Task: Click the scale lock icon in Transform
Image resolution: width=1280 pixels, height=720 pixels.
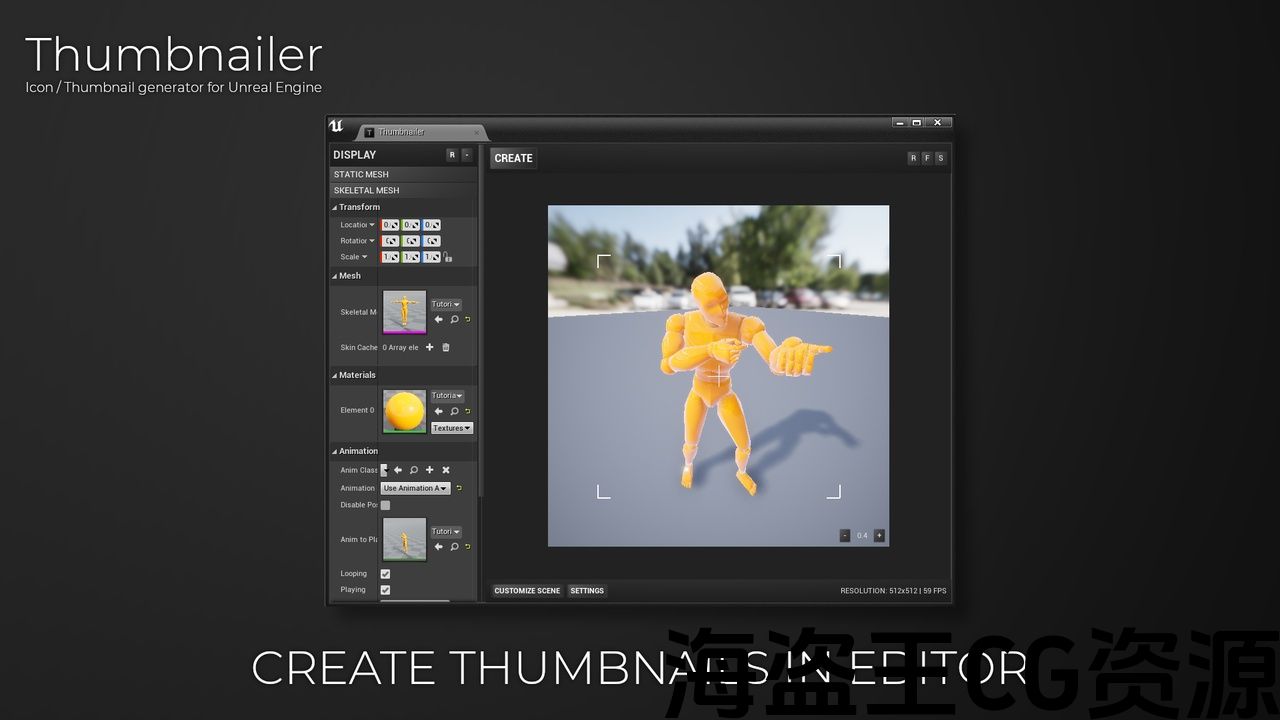Action: point(448,258)
